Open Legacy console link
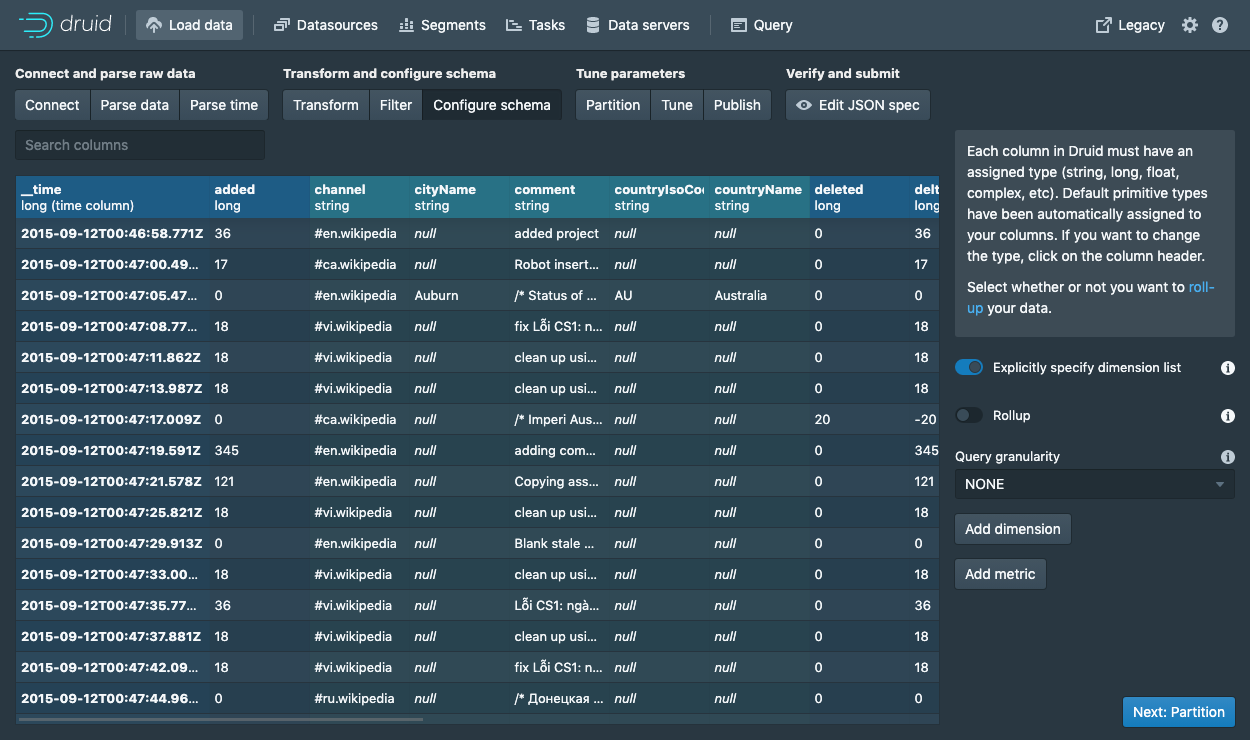Screen dimensions: 1250x740 (1130, 25)
